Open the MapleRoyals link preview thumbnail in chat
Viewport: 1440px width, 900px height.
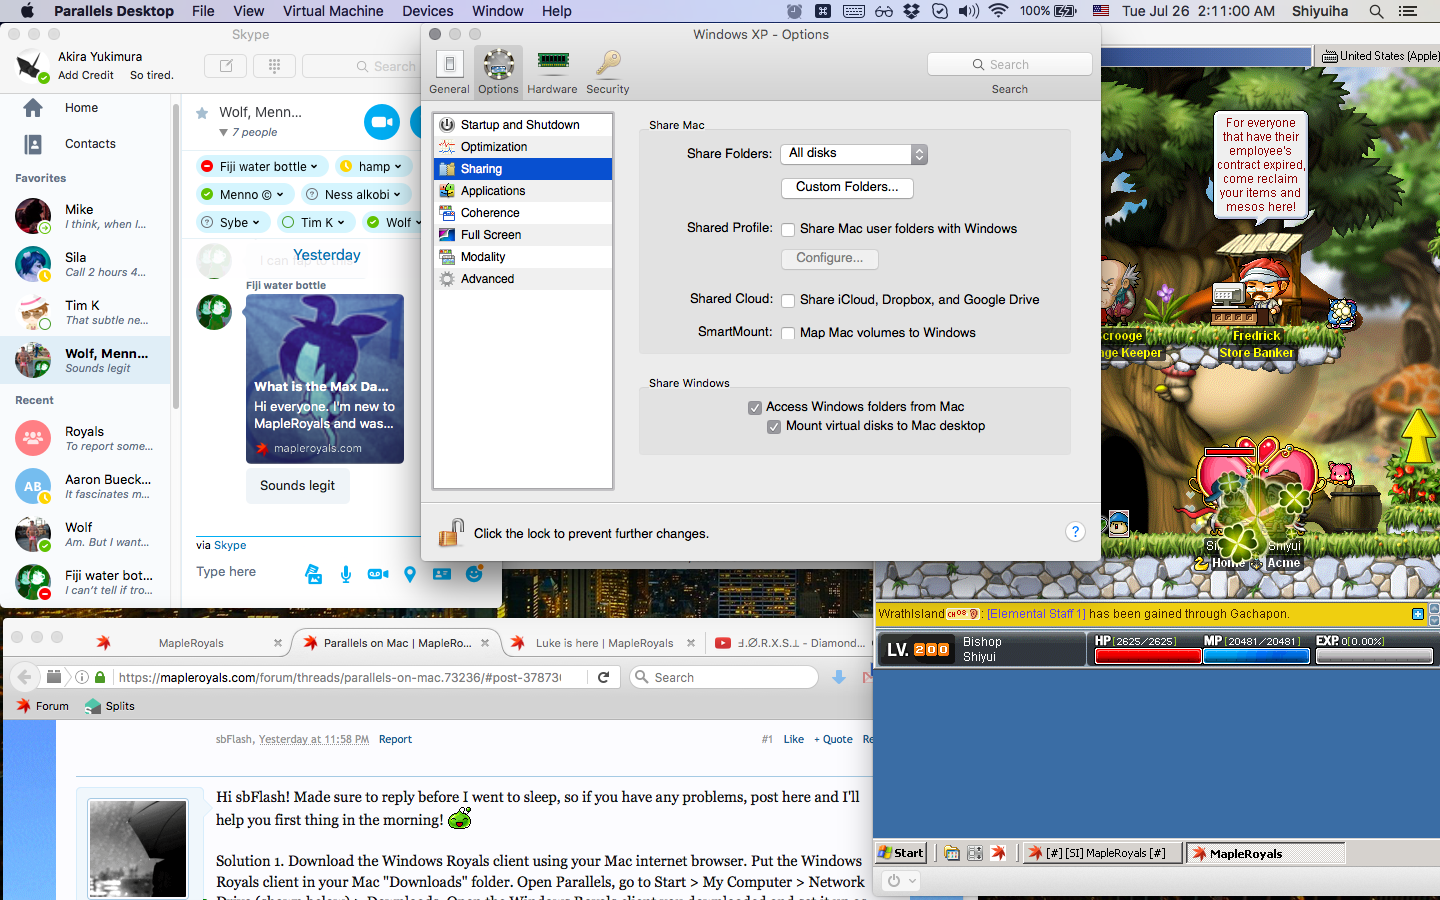[x=325, y=379]
